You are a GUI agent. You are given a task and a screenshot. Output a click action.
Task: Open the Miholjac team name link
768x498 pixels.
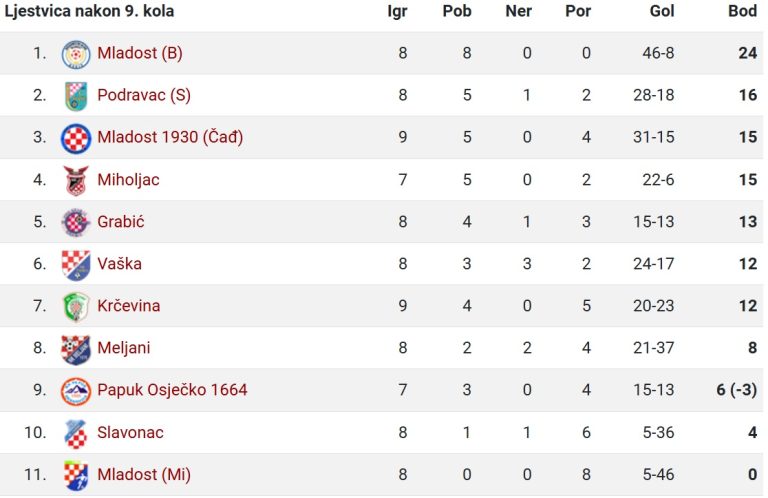click(x=128, y=180)
